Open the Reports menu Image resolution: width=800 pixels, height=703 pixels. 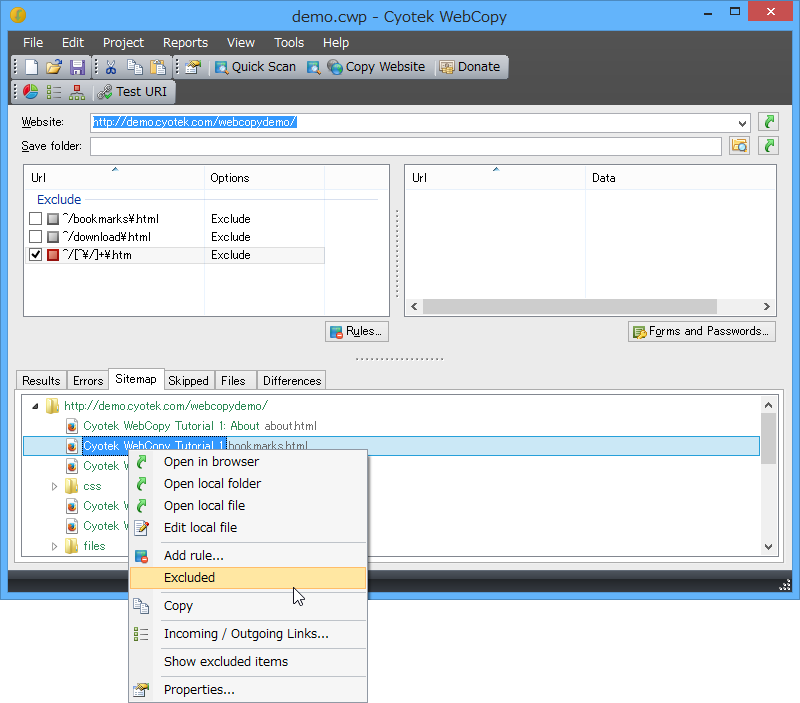(185, 43)
